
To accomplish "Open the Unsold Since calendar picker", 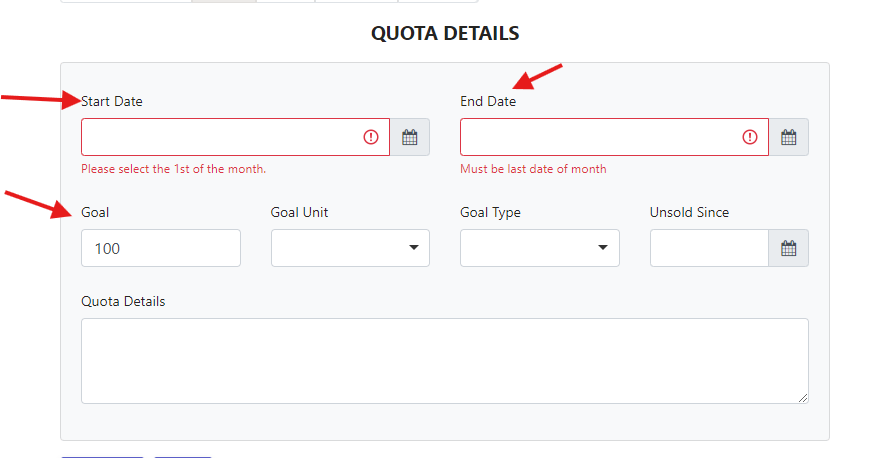I will [x=788, y=249].
